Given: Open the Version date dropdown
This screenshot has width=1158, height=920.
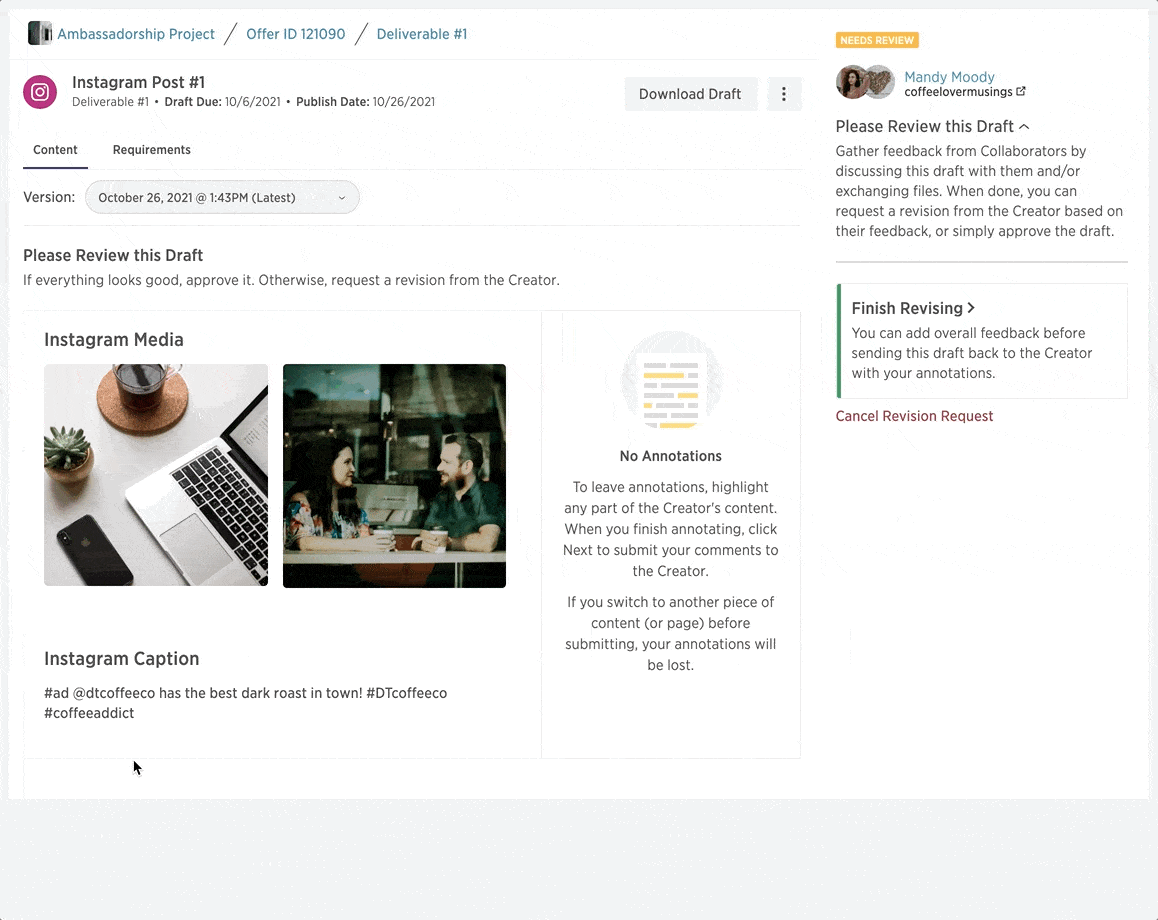Looking at the screenshot, I should [222, 197].
